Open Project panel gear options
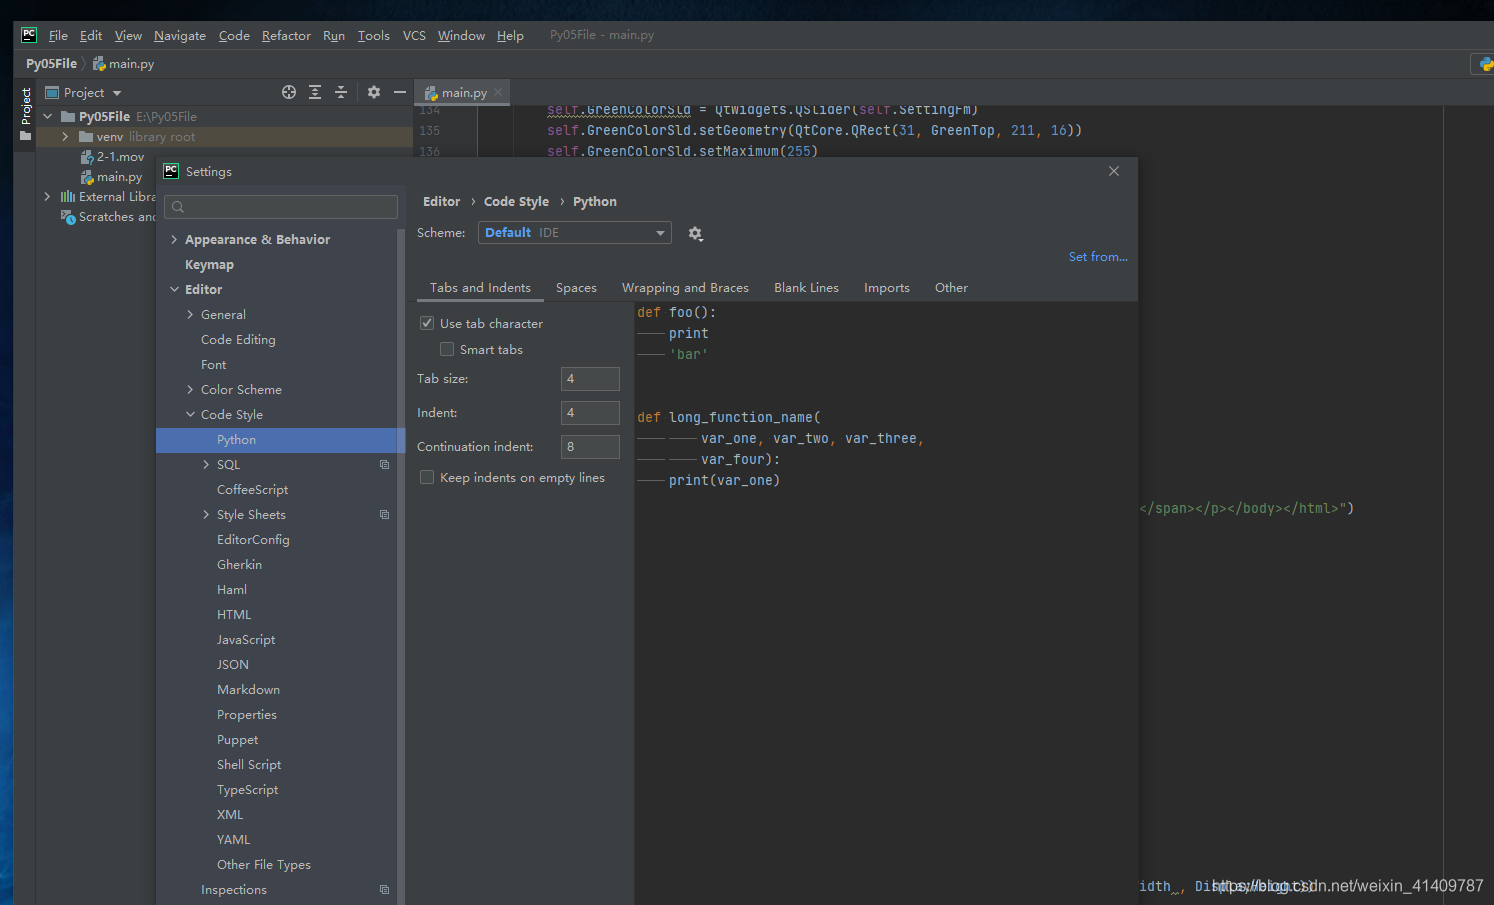 point(374,92)
